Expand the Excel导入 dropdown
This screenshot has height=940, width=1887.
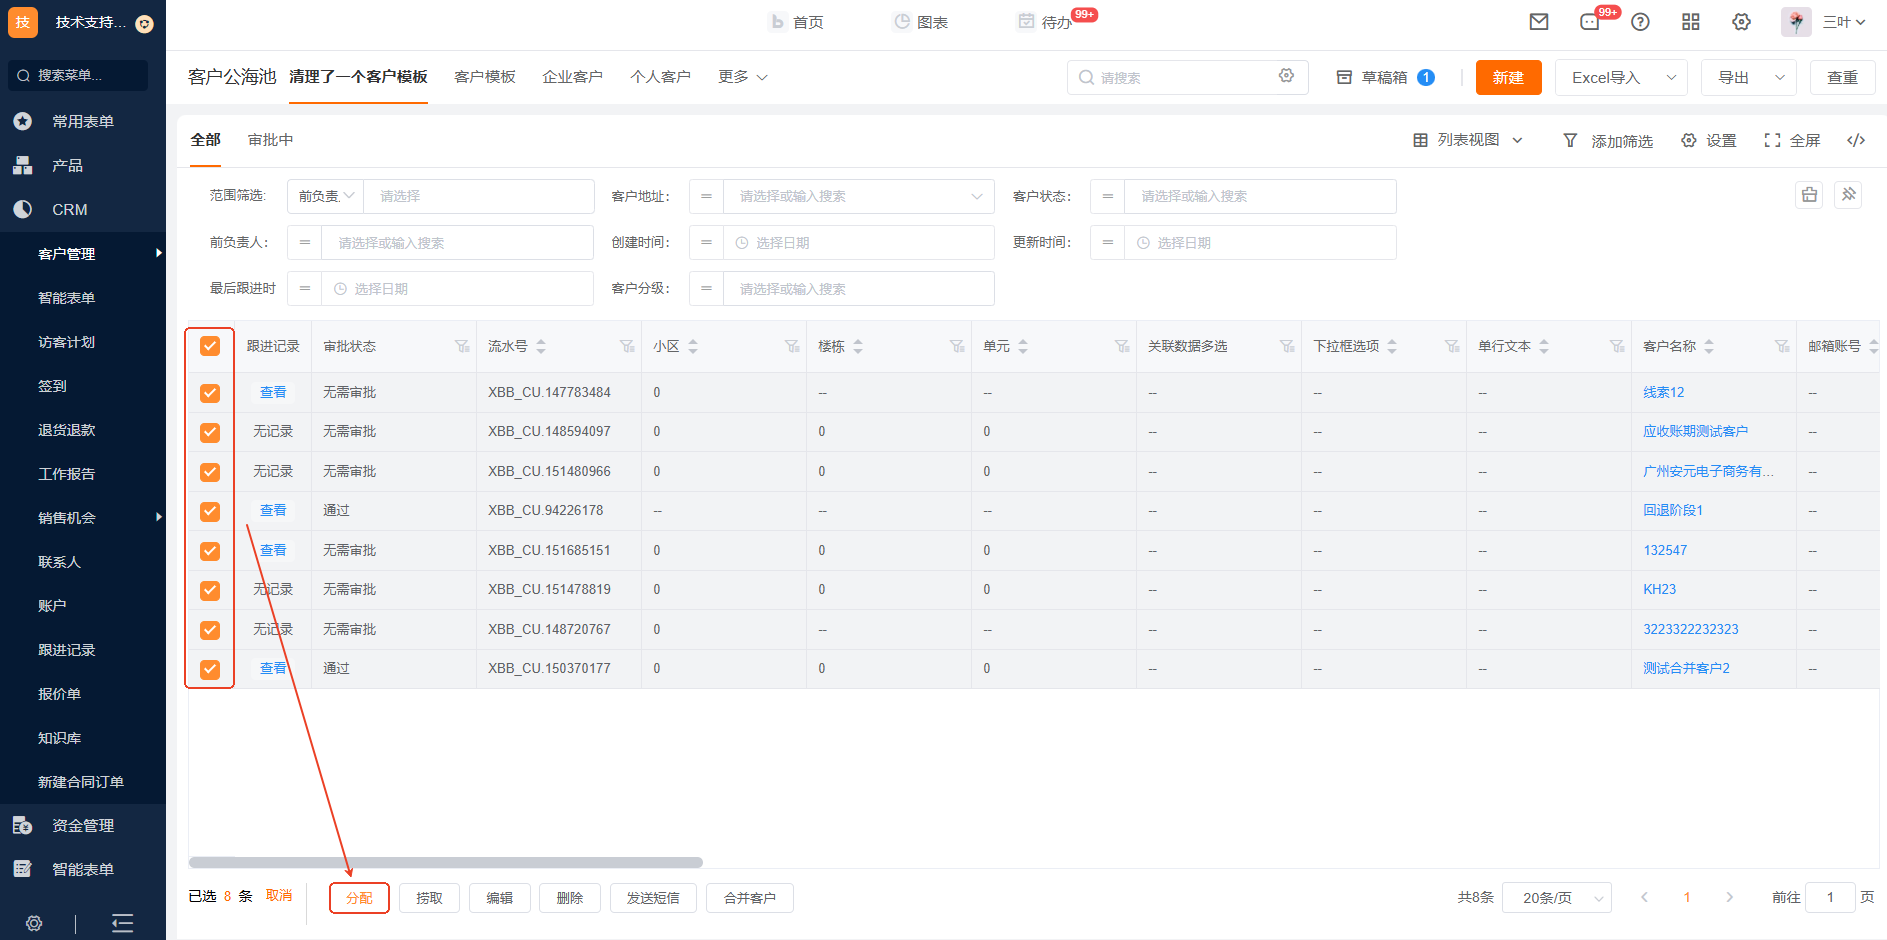(x=1670, y=78)
